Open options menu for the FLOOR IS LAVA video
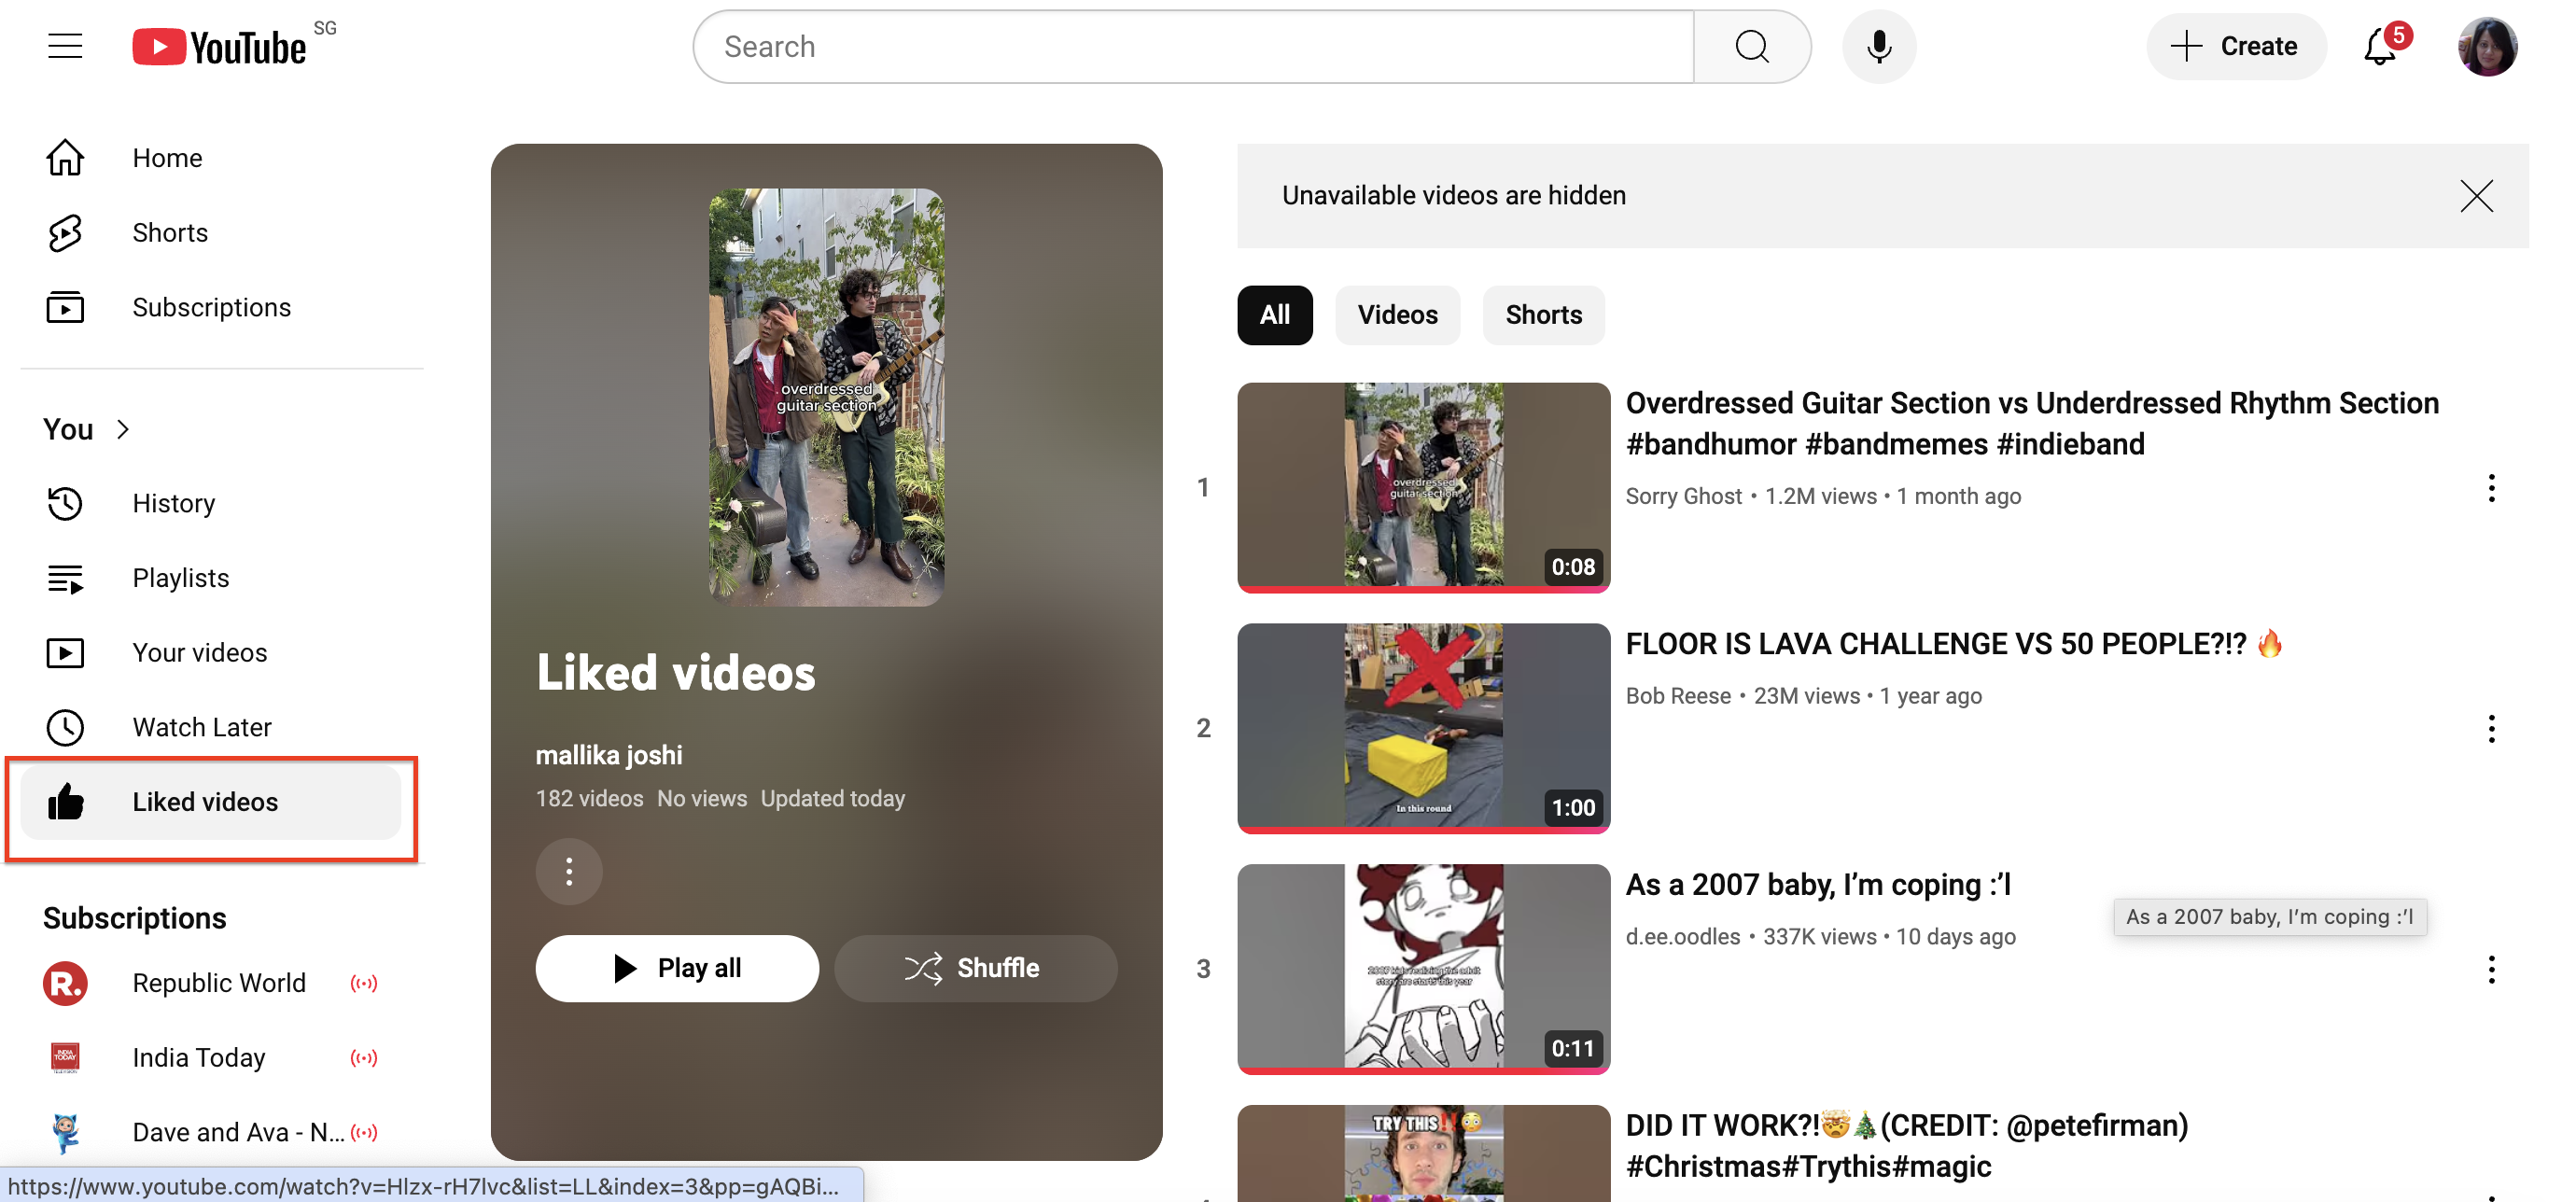Screen dimensions: 2576x1202 (x=2491, y=729)
